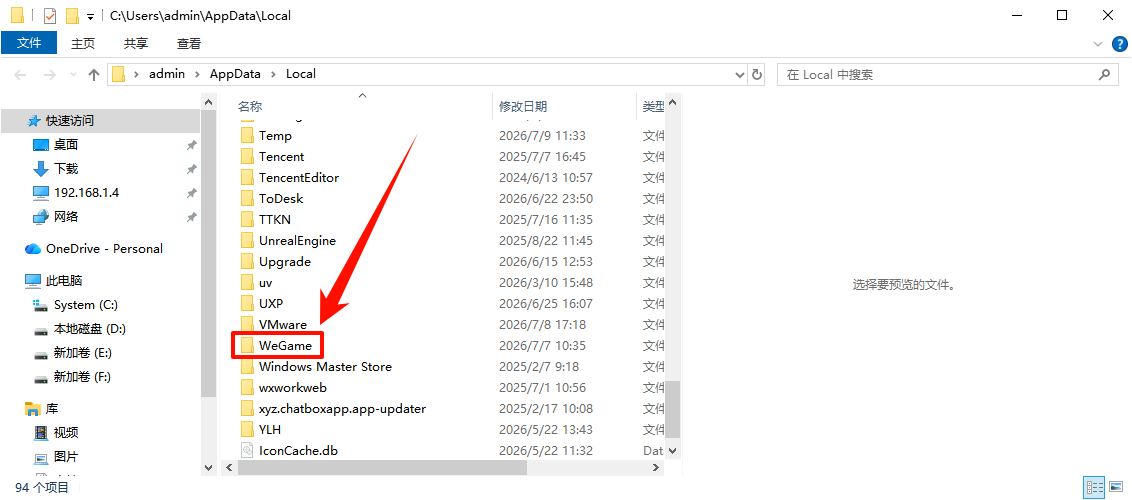Select the Upgrade folder icon
This screenshot has width=1132, height=500.
248,261
